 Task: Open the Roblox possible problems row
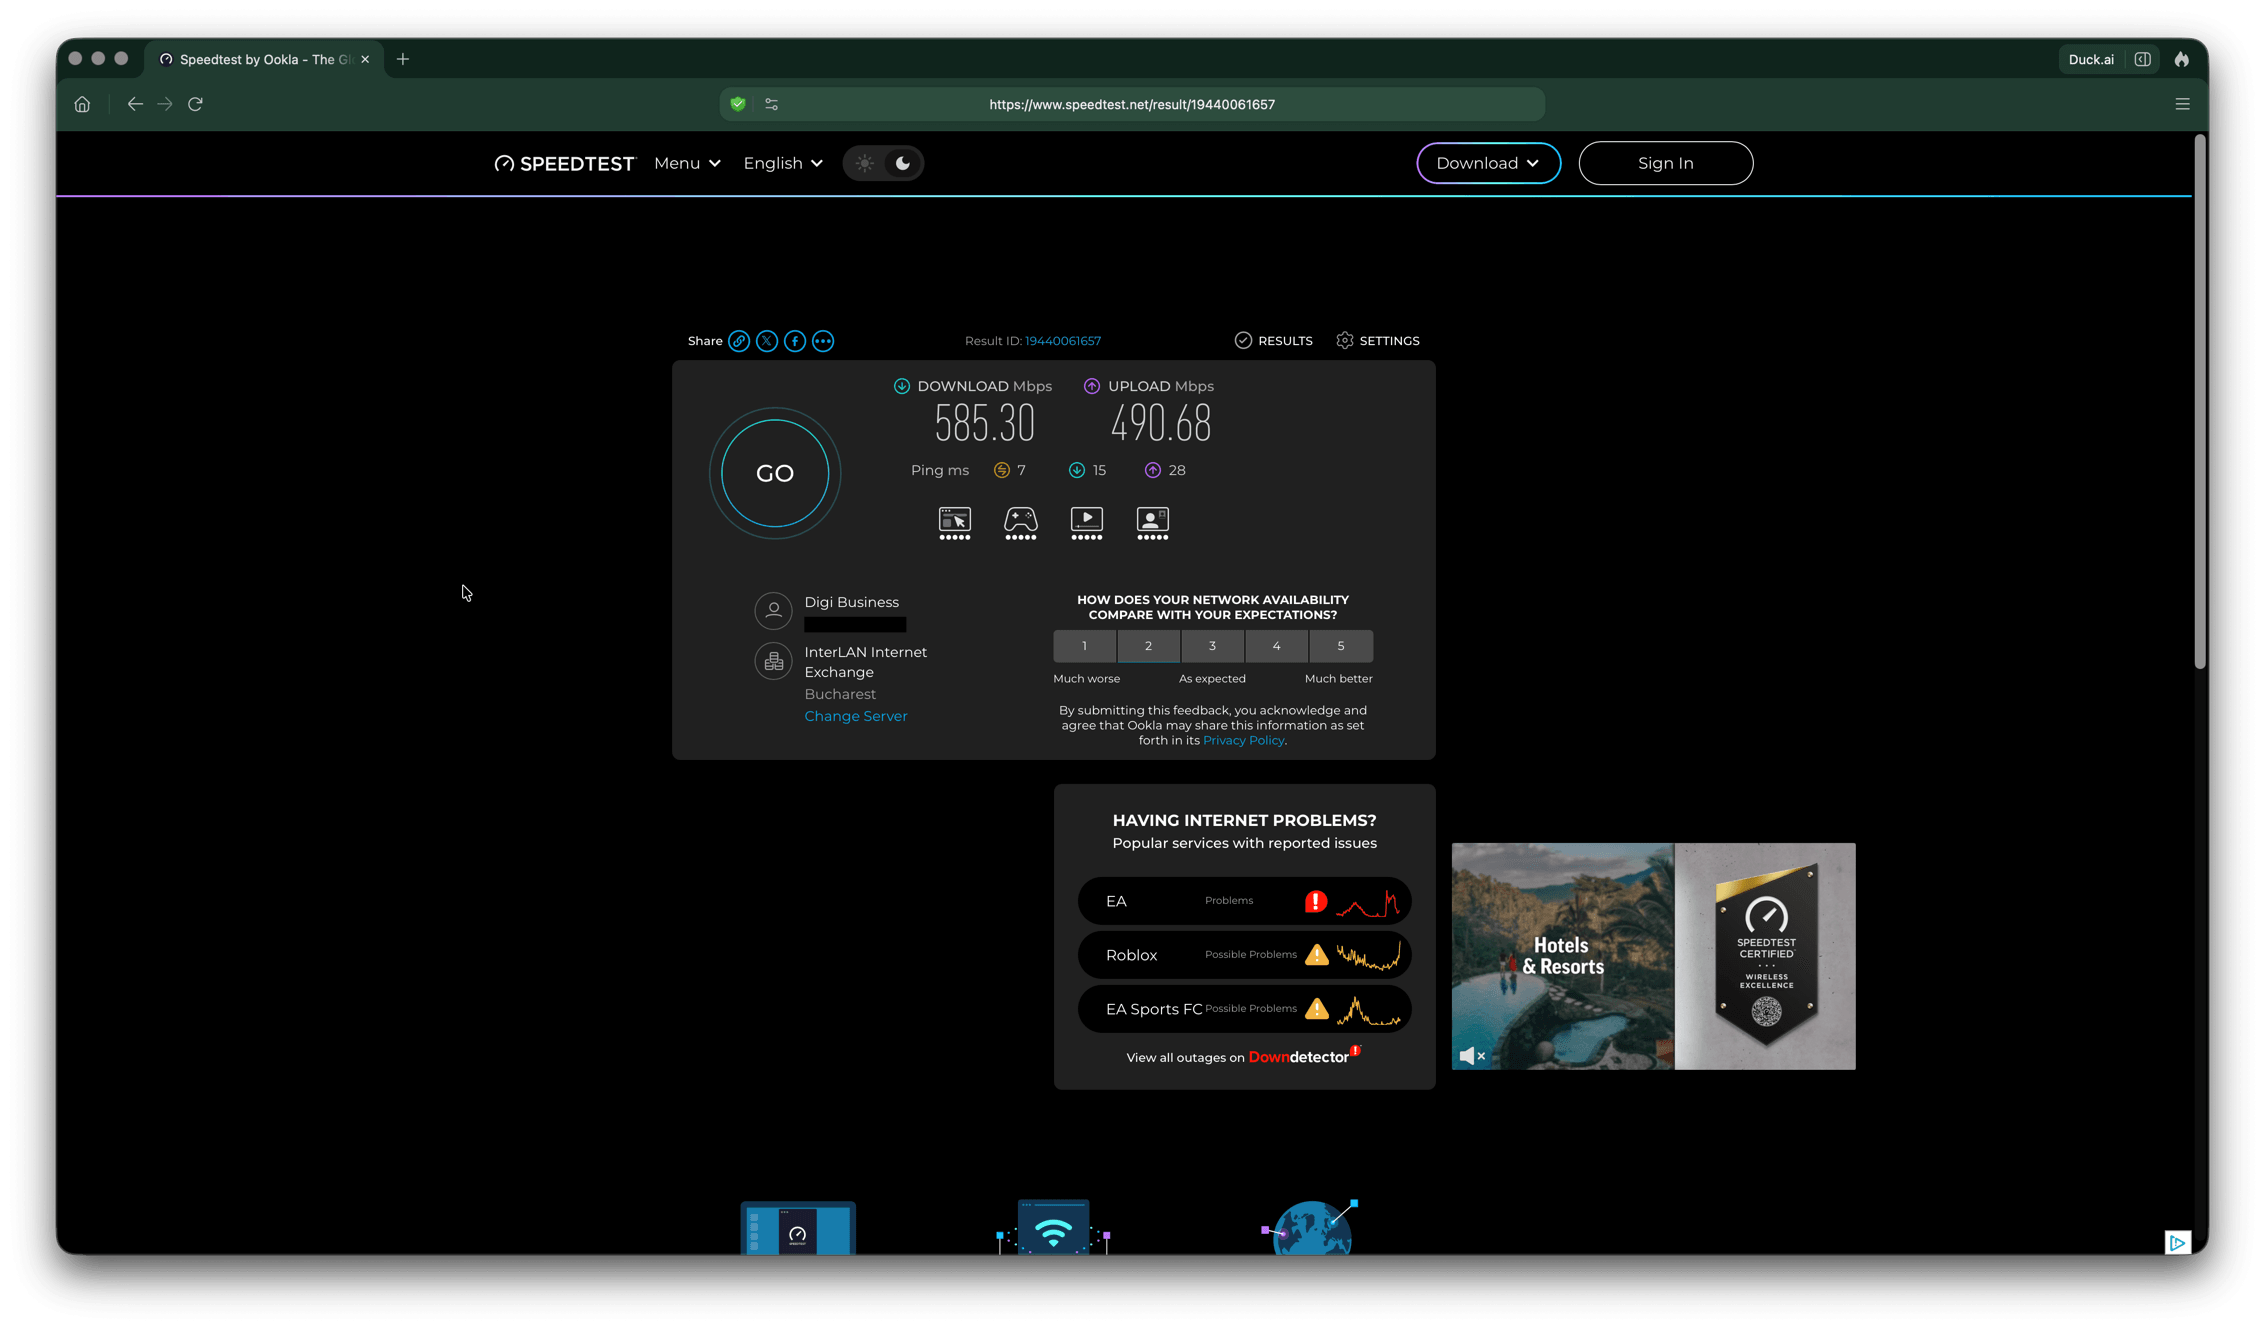(x=1244, y=955)
